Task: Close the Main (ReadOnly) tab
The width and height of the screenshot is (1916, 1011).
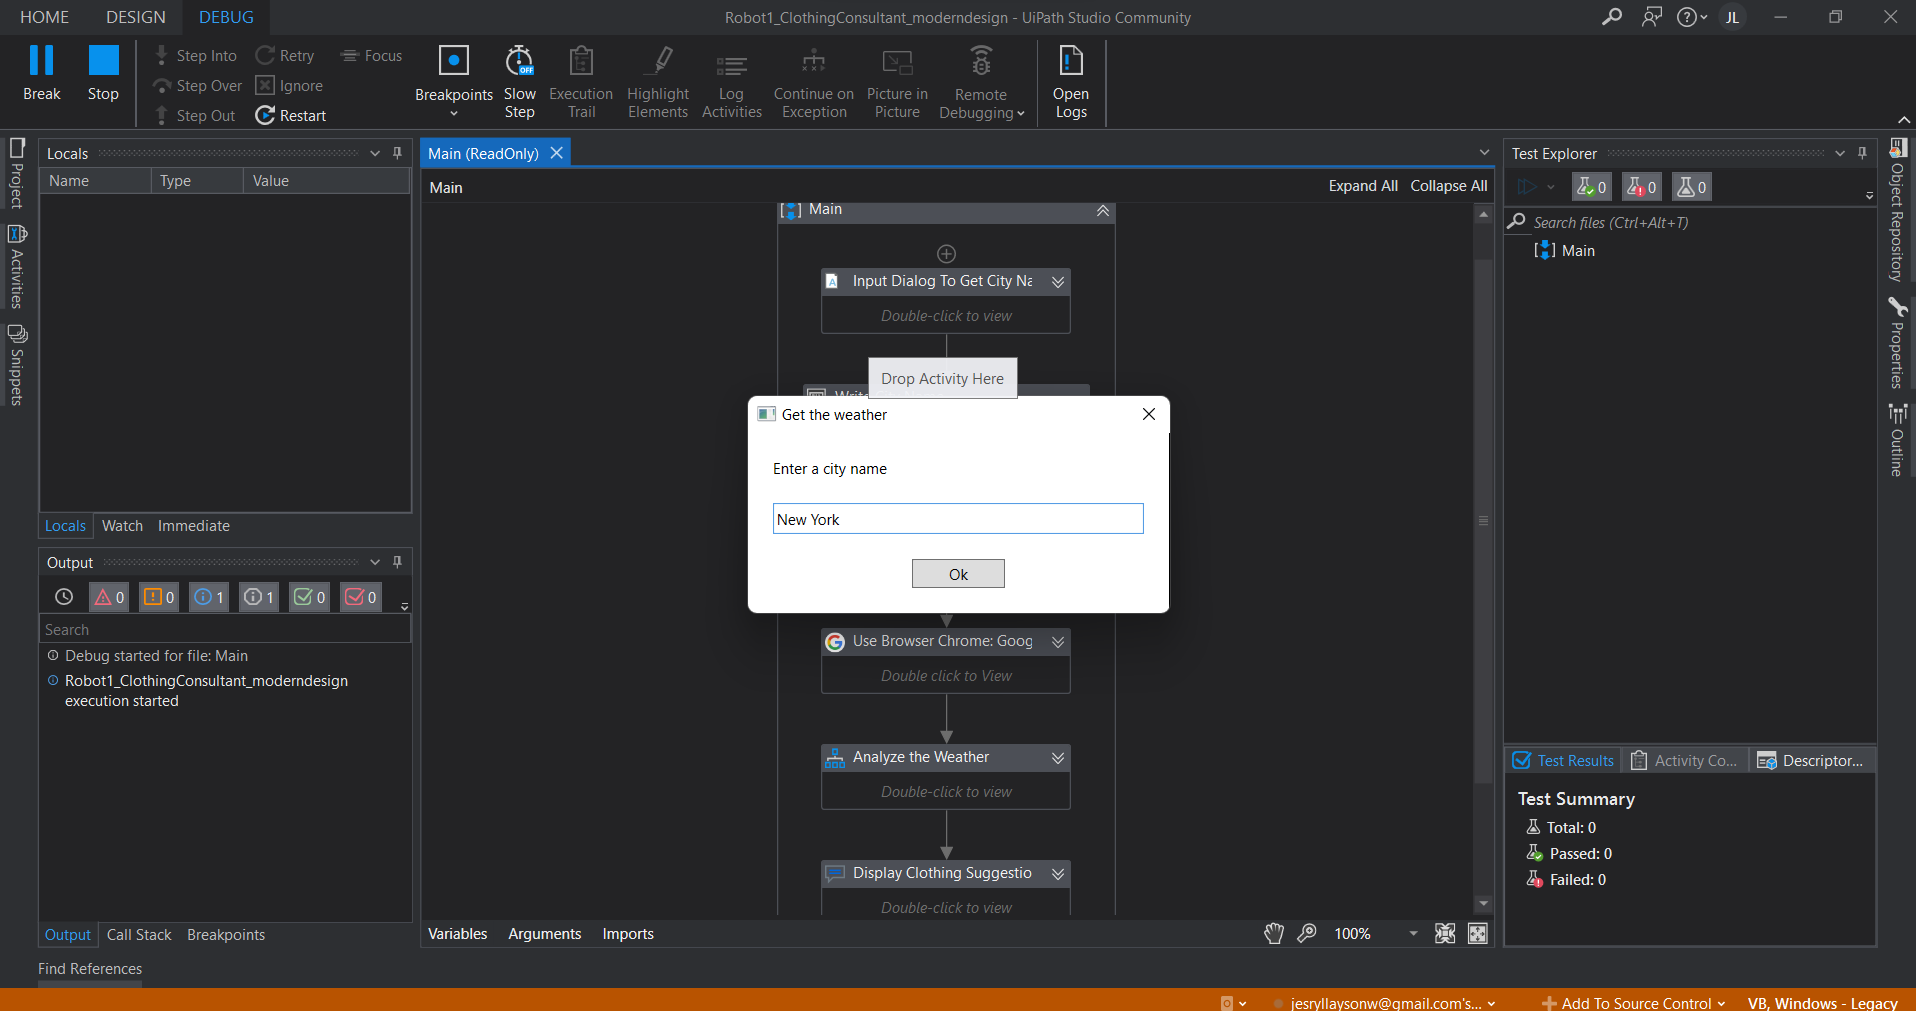Action: pos(557,153)
